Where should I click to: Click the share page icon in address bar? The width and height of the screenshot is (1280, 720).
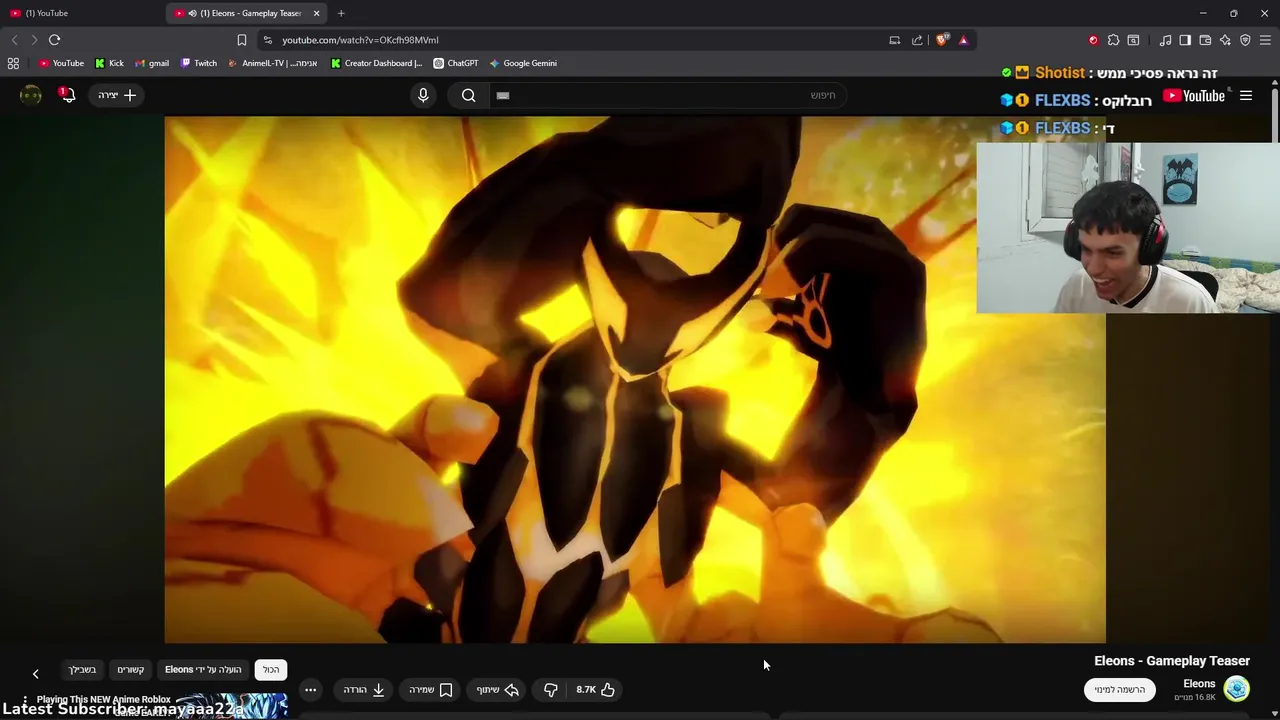tap(917, 40)
